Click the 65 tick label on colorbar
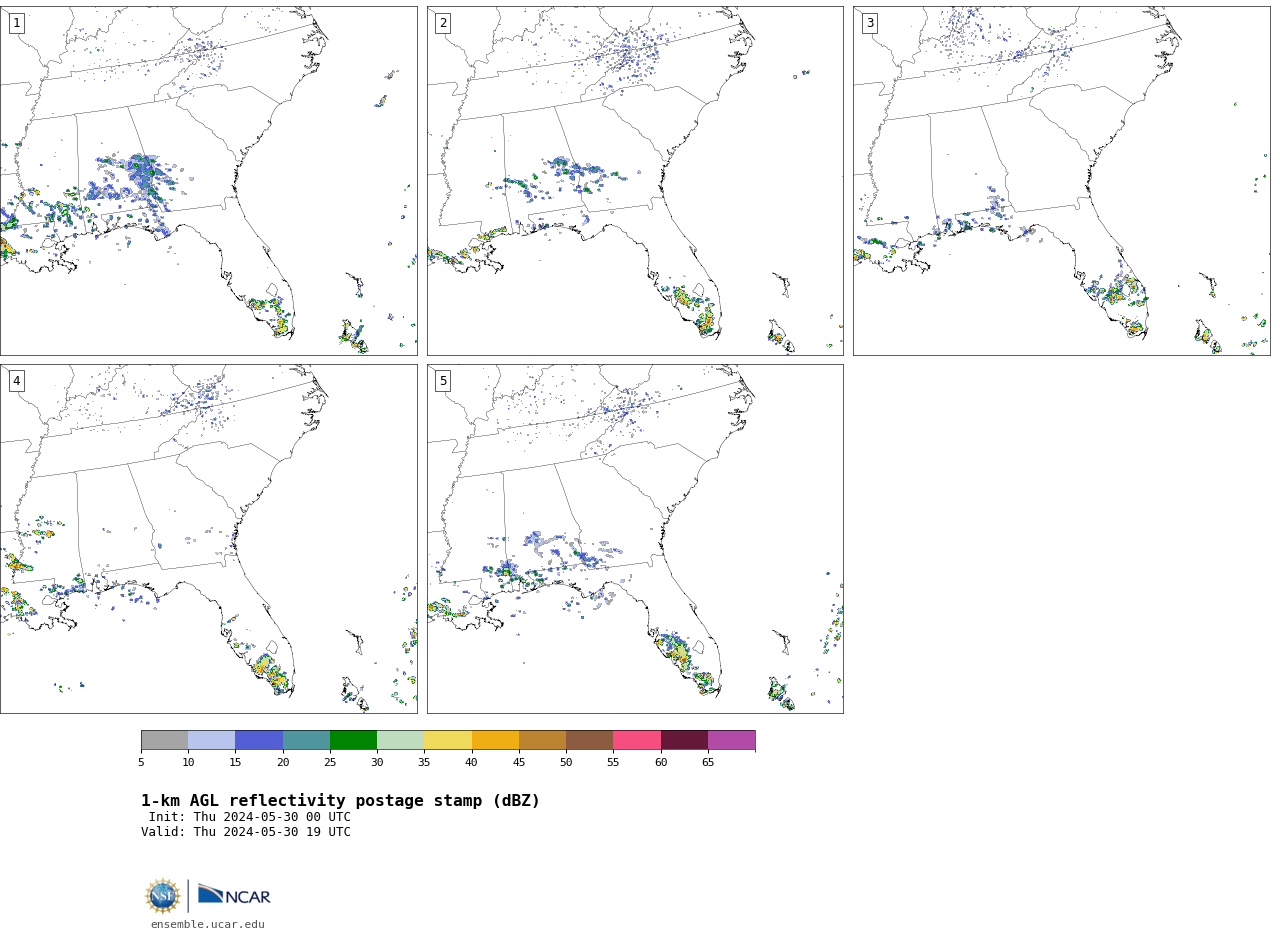Screen dimensions: 1280x936 pos(708,763)
